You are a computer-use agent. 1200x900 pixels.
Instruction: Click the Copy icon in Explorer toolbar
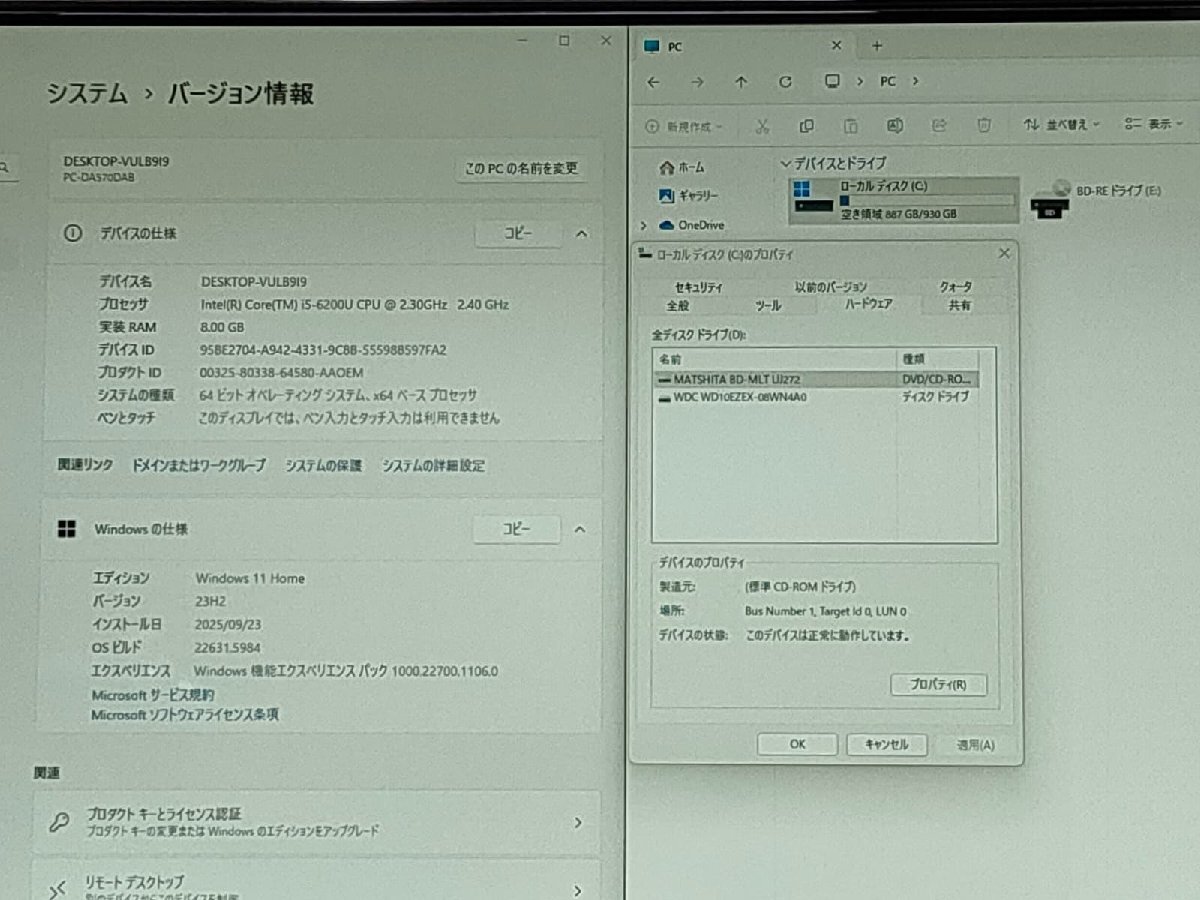click(x=806, y=126)
